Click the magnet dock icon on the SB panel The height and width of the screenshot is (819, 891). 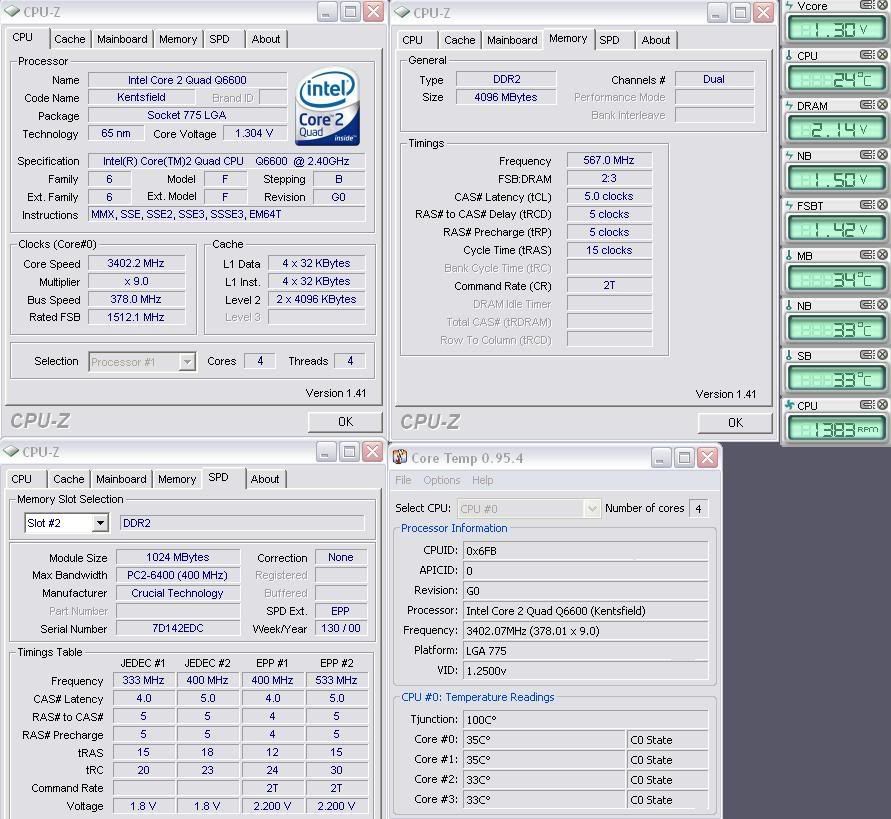(x=867, y=355)
